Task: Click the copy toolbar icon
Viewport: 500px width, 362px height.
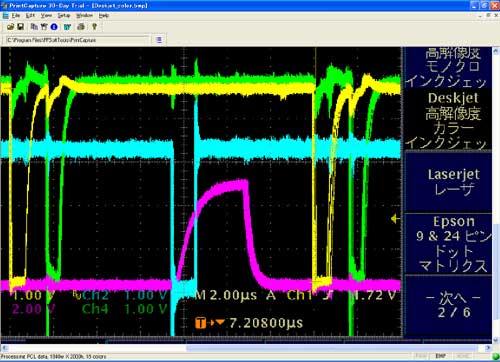Action: pos(34,27)
